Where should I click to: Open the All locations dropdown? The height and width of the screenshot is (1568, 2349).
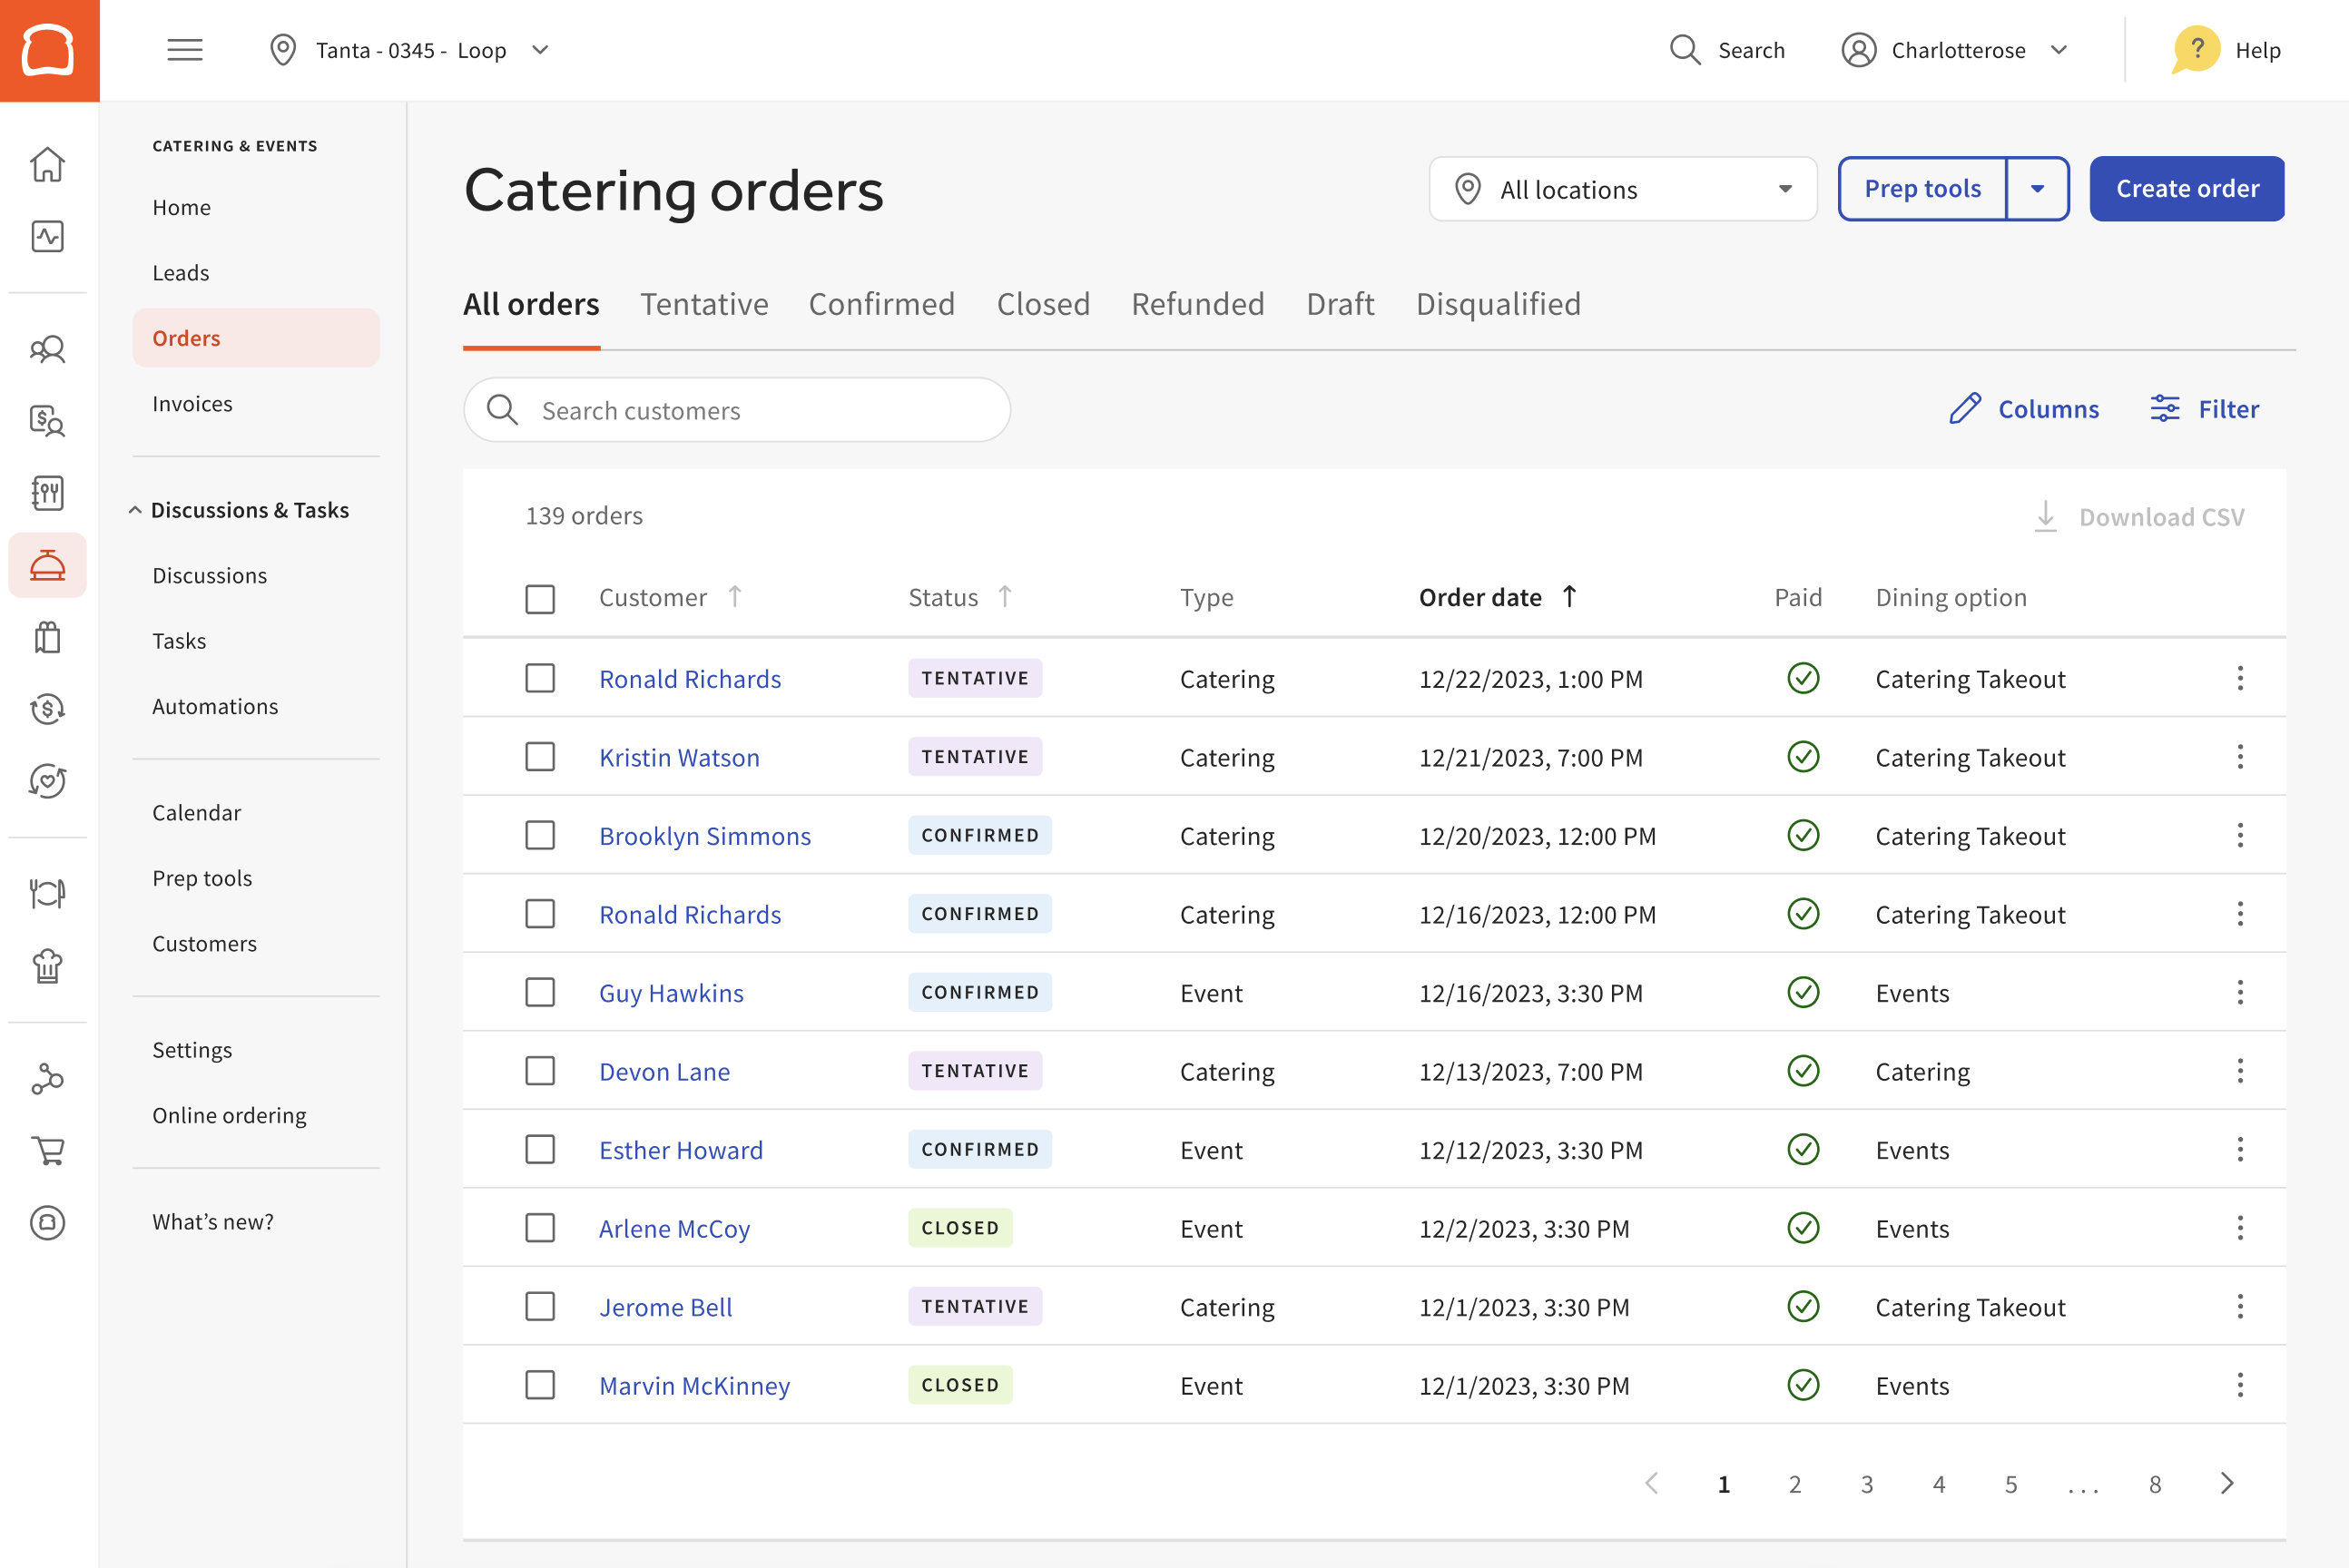click(1622, 189)
